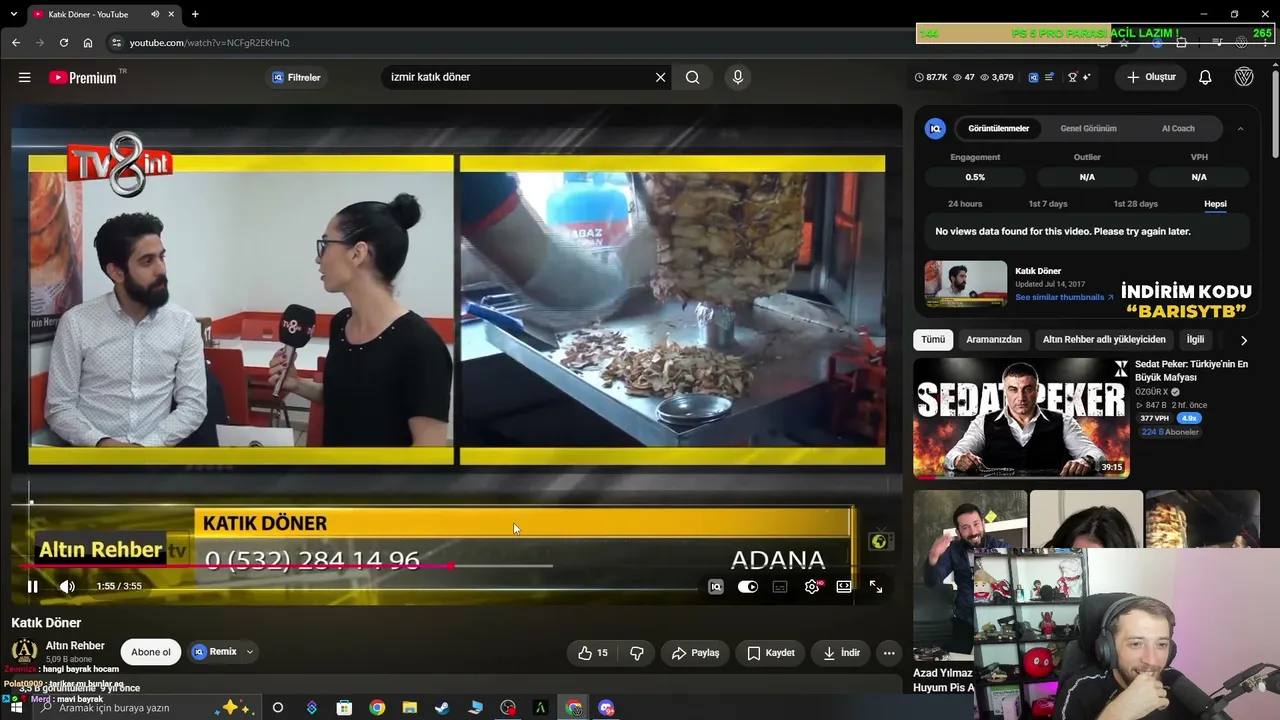Click the Remix button
Viewport: 1280px width, 720px height.
[x=214, y=652]
